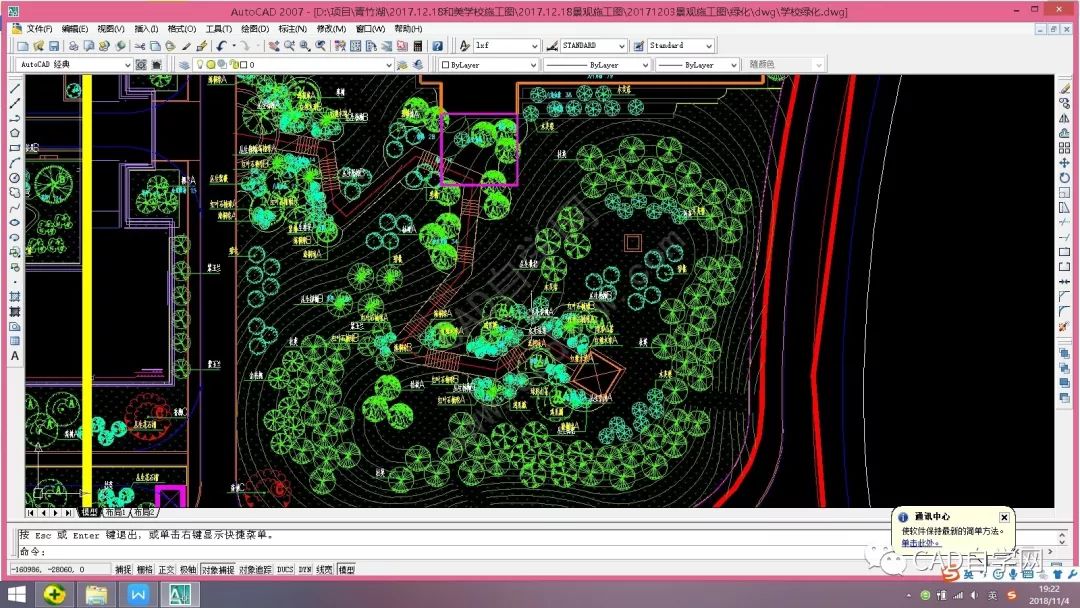
Task: Open the AutoCAD 经典 workspace dropdown
Action: 74,65
